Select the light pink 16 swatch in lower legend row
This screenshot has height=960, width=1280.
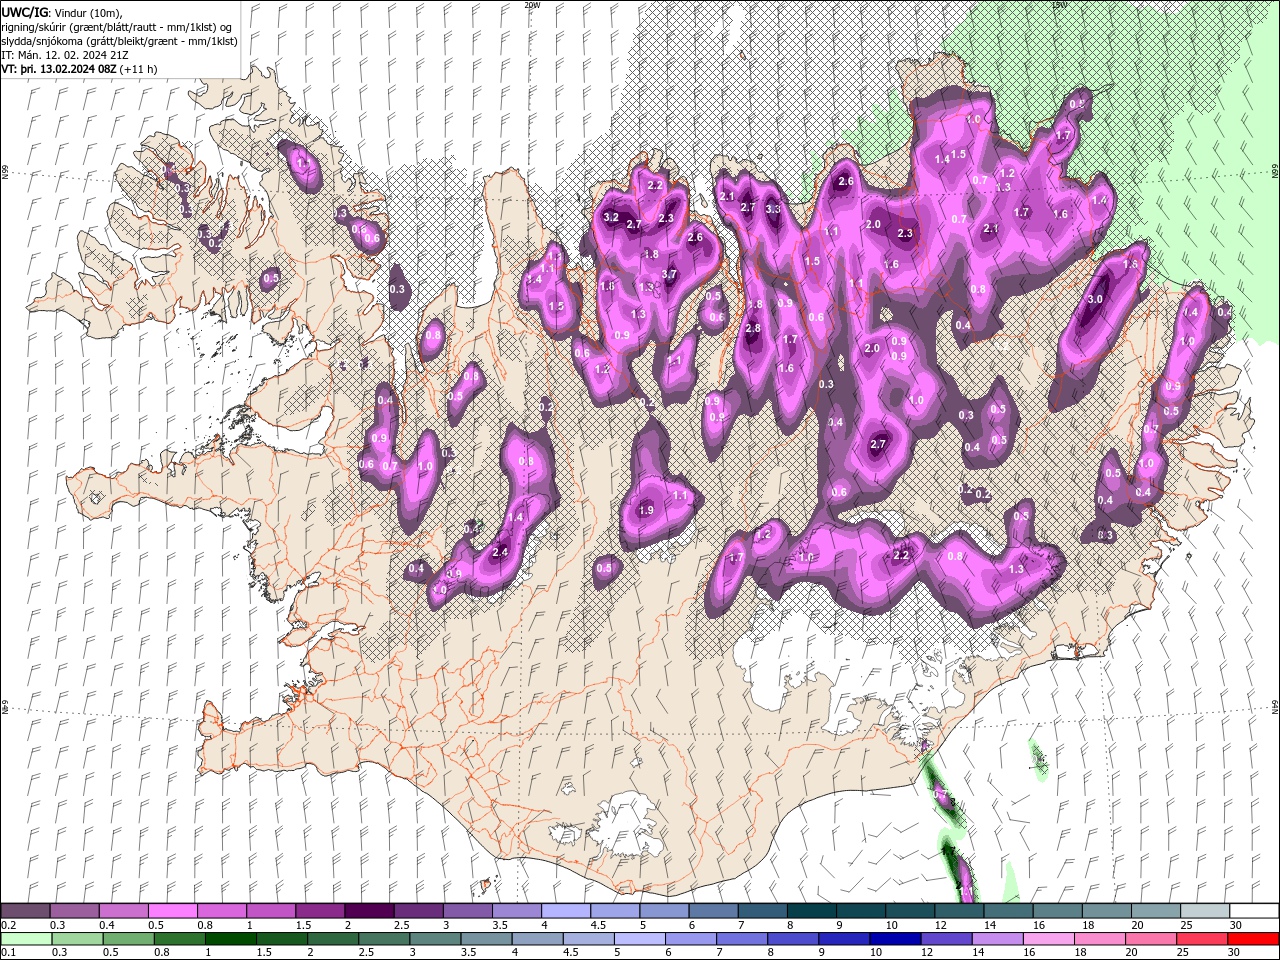point(1048,939)
